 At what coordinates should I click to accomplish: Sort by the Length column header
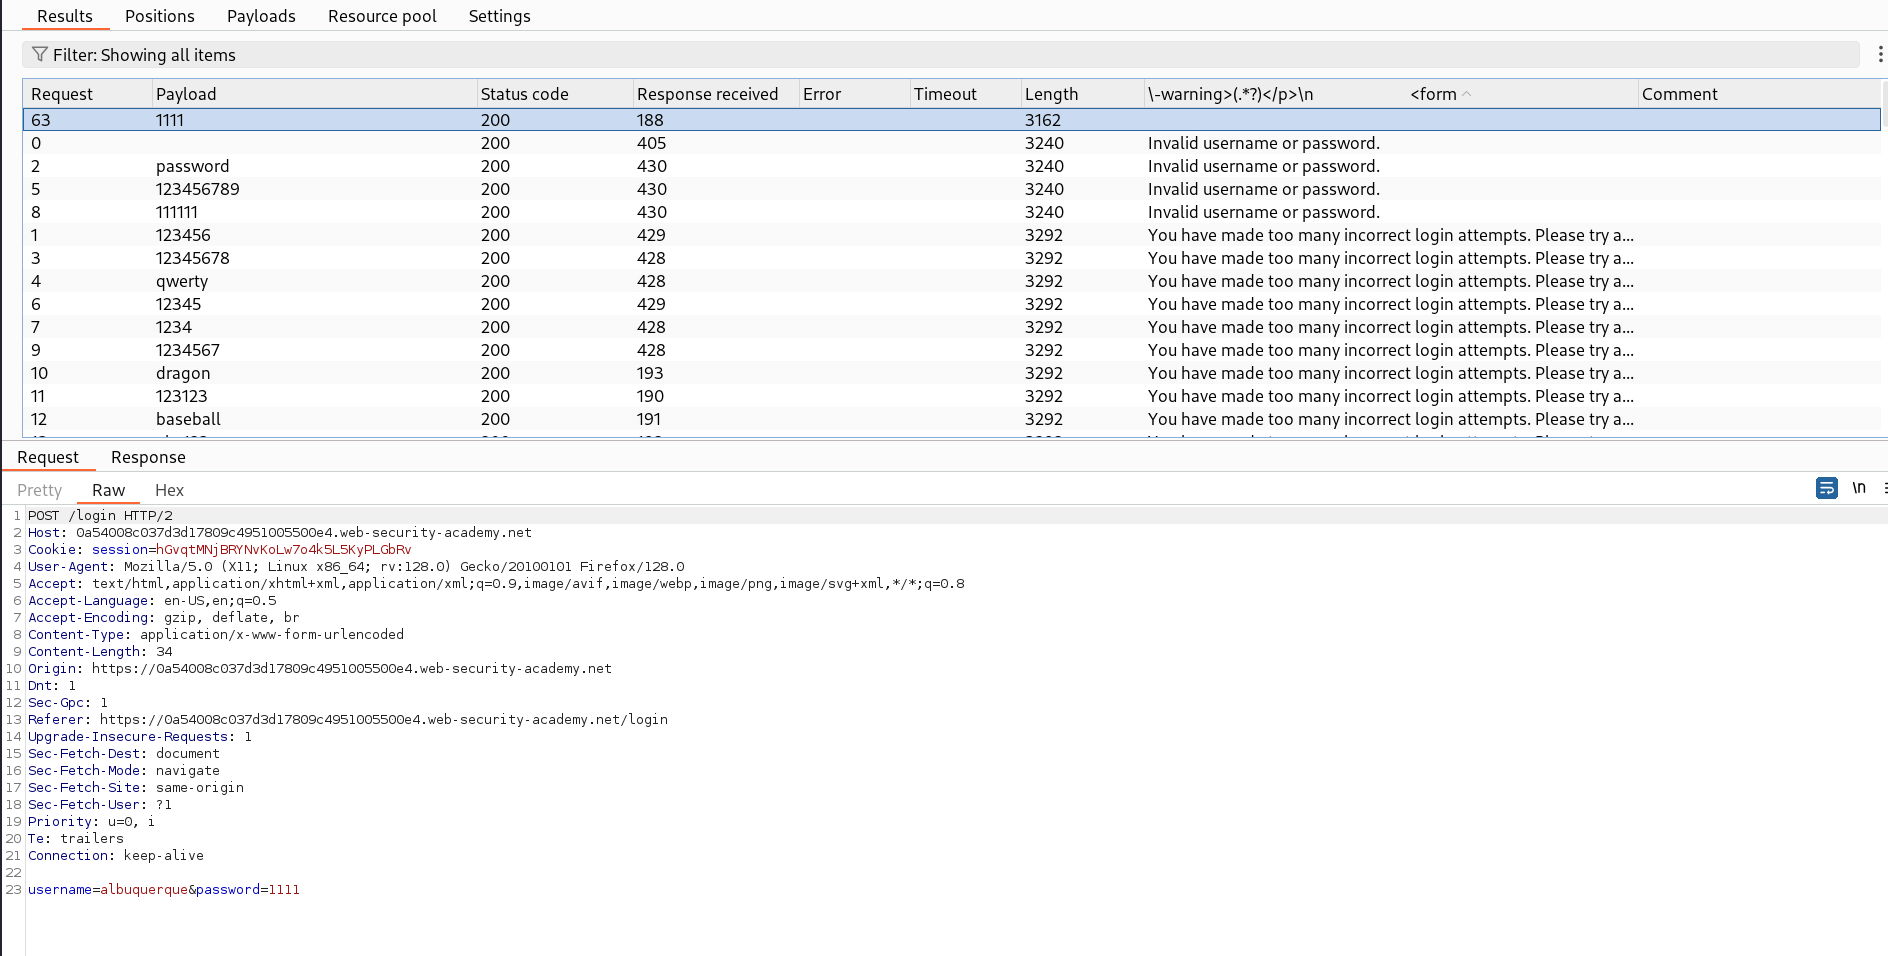(x=1051, y=93)
